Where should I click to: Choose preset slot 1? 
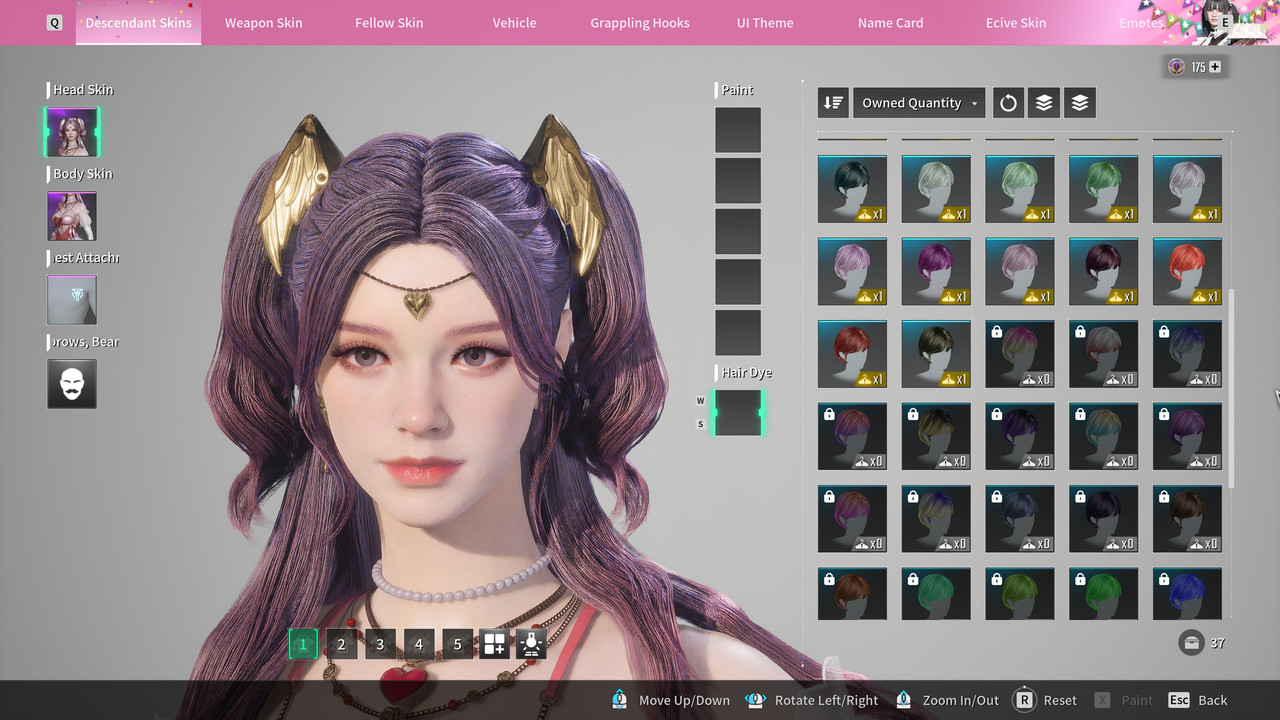point(303,644)
